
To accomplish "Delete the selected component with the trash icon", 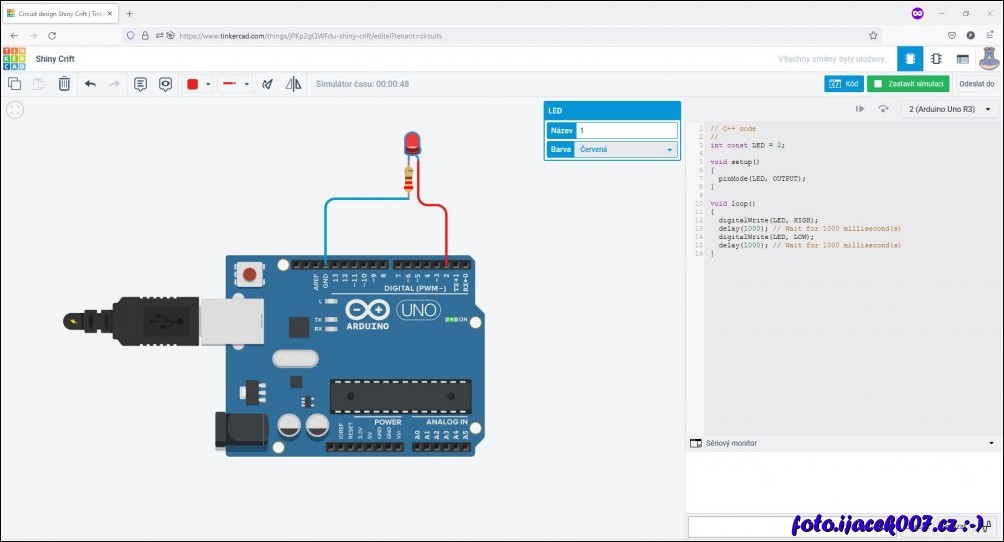I will (x=64, y=84).
